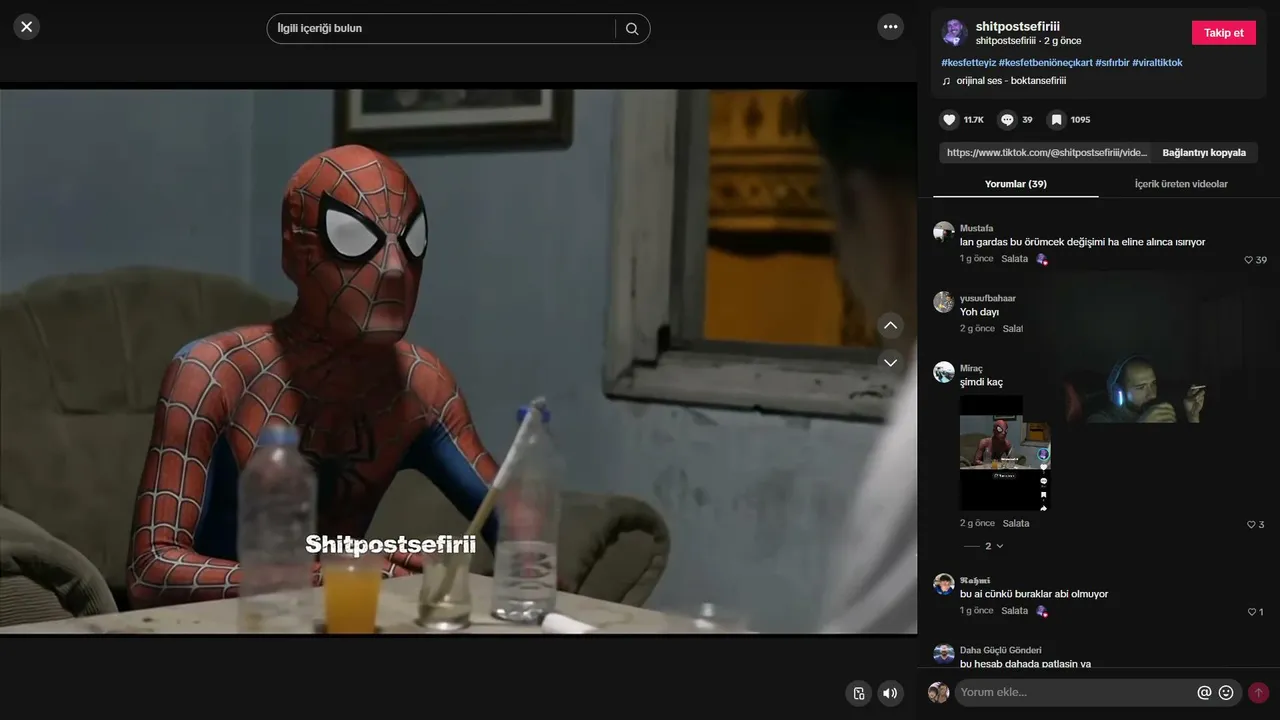Viewport: 1280px width, 720px height.
Task: Click the comment text 'Yoh dayı'
Action: (x=979, y=312)
